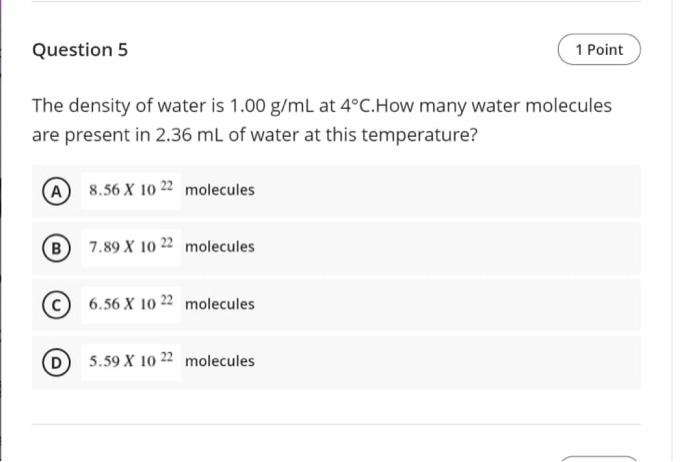Select answer option D radio circle
The image size is (700, 462).
tap(56, 362)
